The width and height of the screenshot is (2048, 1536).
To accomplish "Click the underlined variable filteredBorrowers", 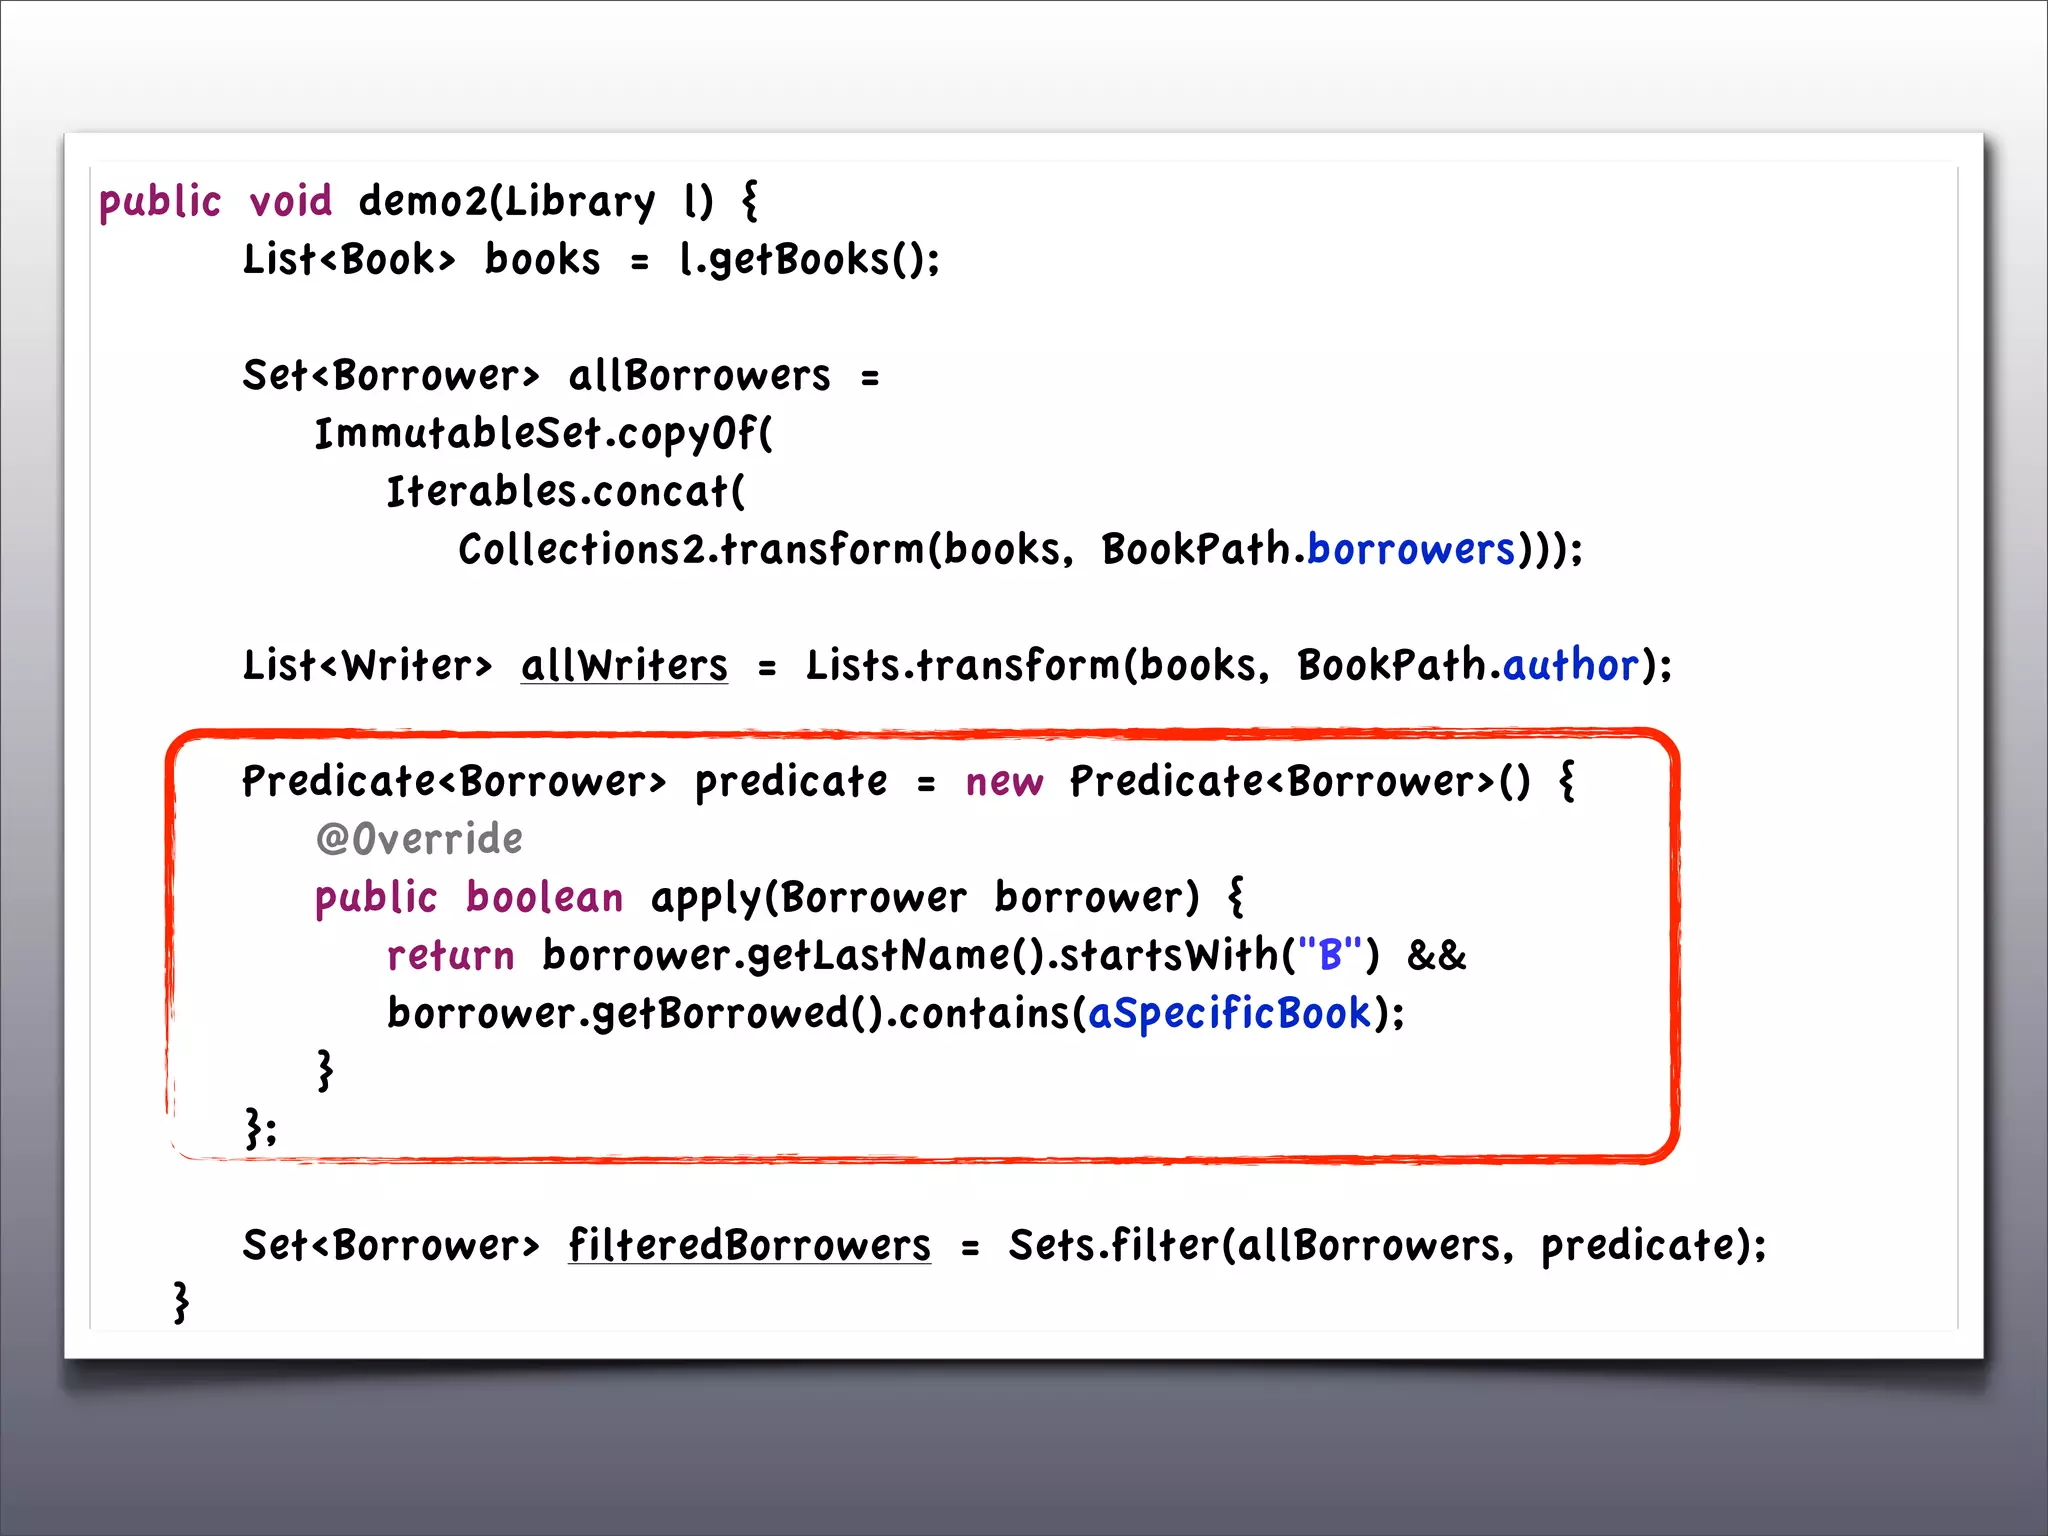I will click(x=749, y=1245).
